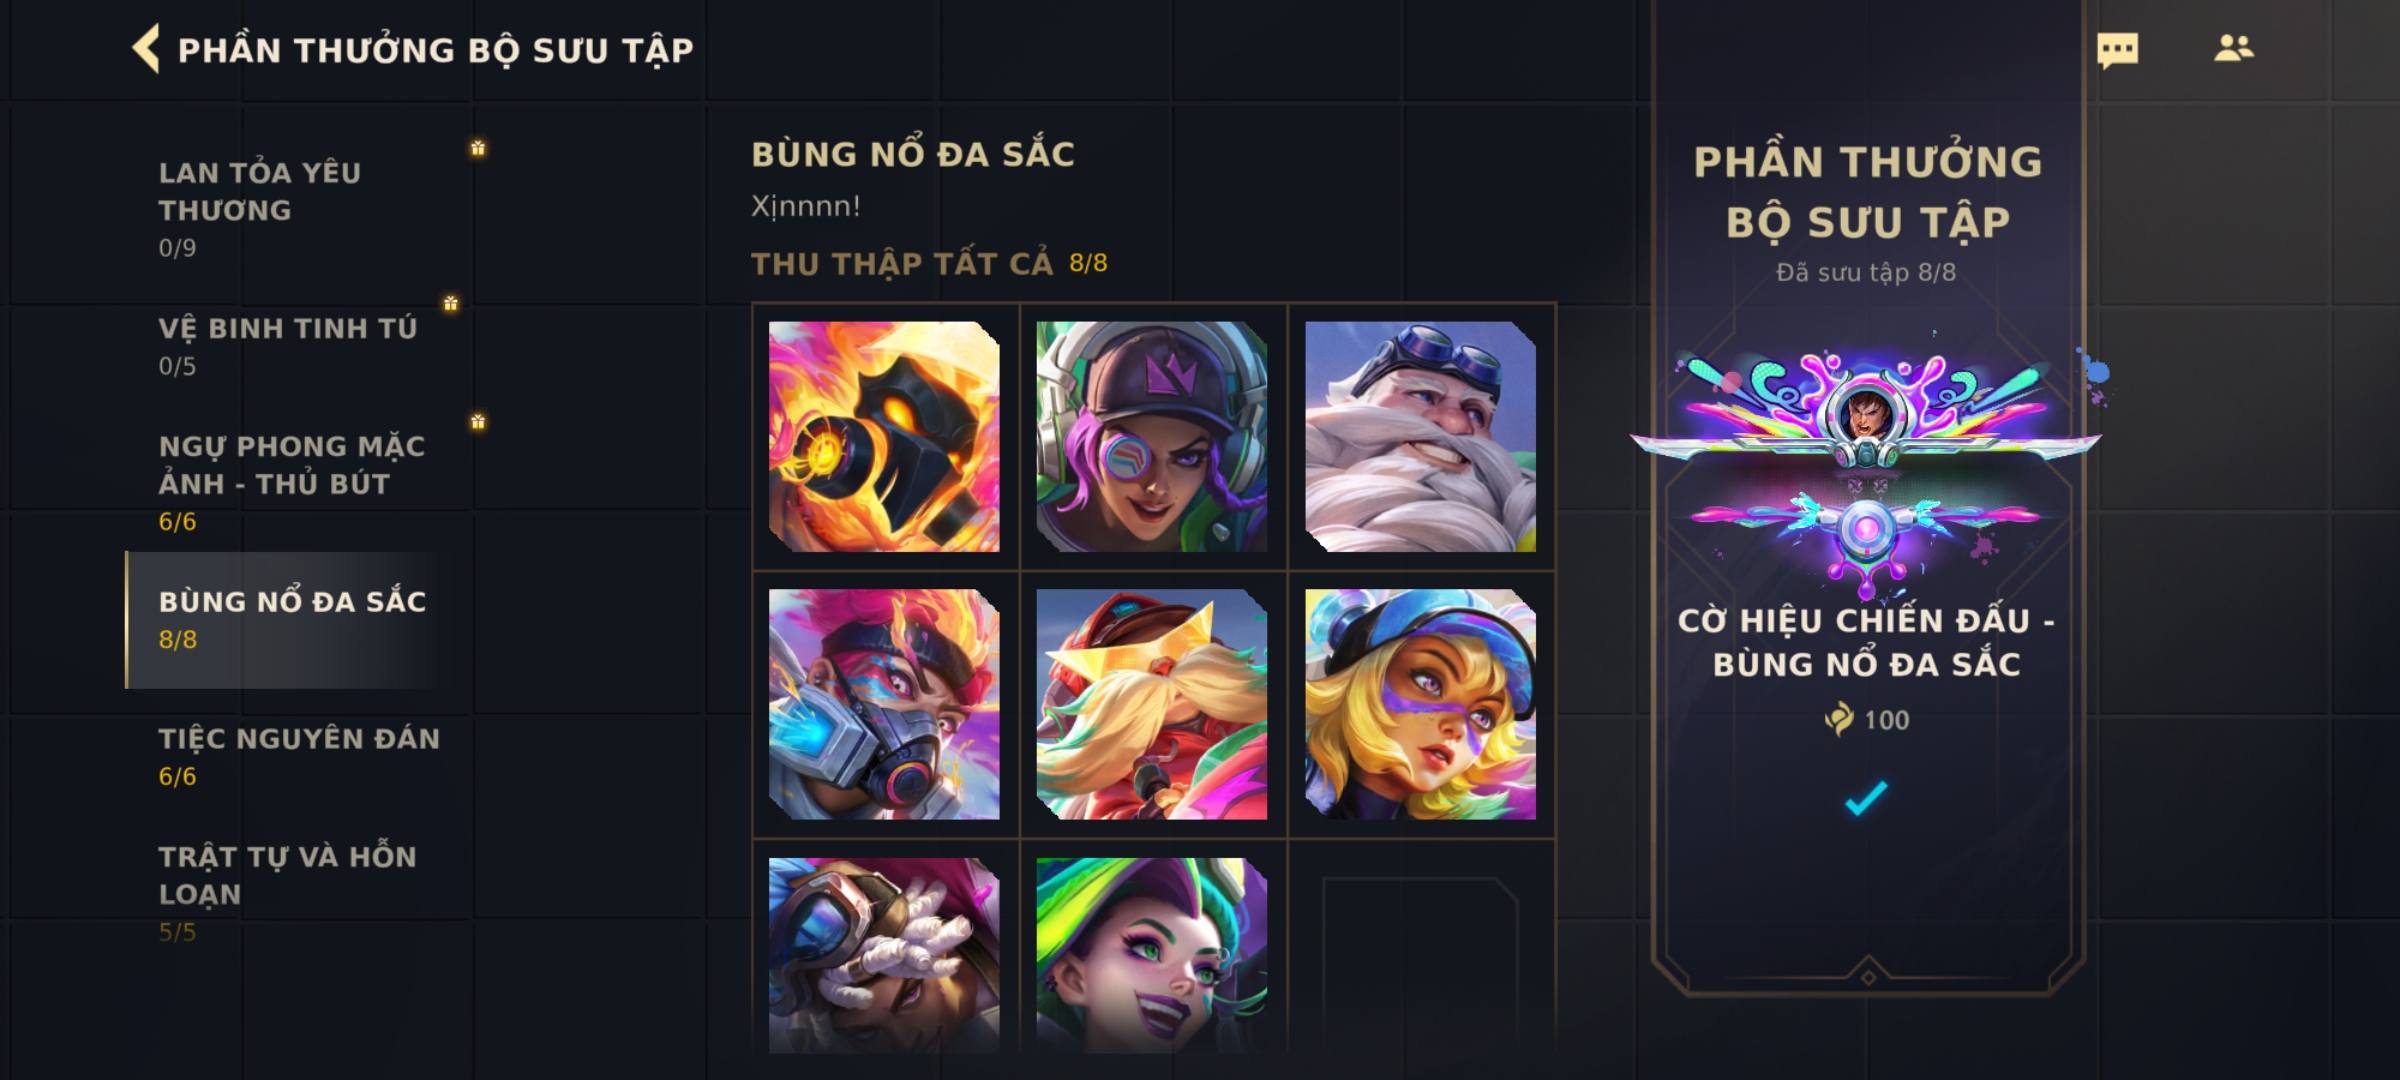Select the goggles with white dreadlocks portrait
Screen dimensions: 2400x1080
pyautogui.click(x=884, y=955)
